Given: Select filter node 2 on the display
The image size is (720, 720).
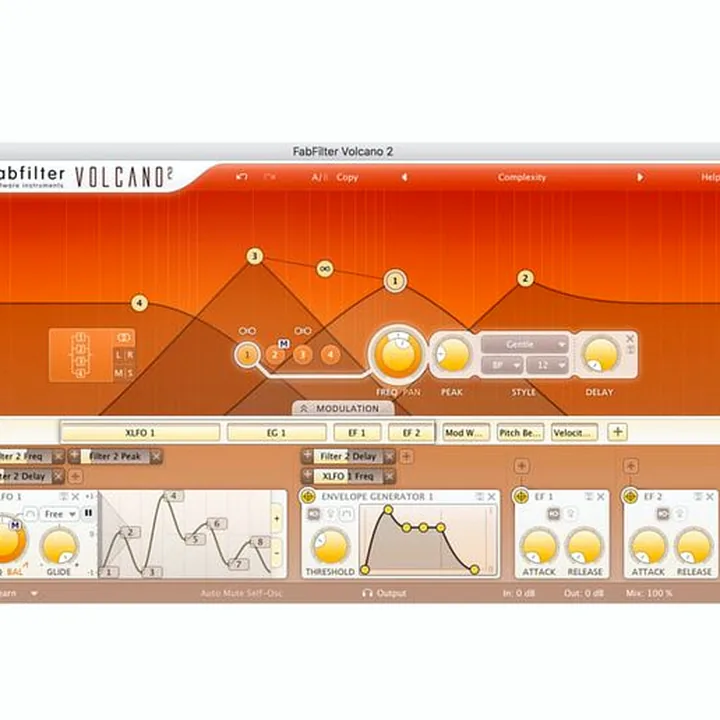Looking at the screenshot, I should pos(525,278).
